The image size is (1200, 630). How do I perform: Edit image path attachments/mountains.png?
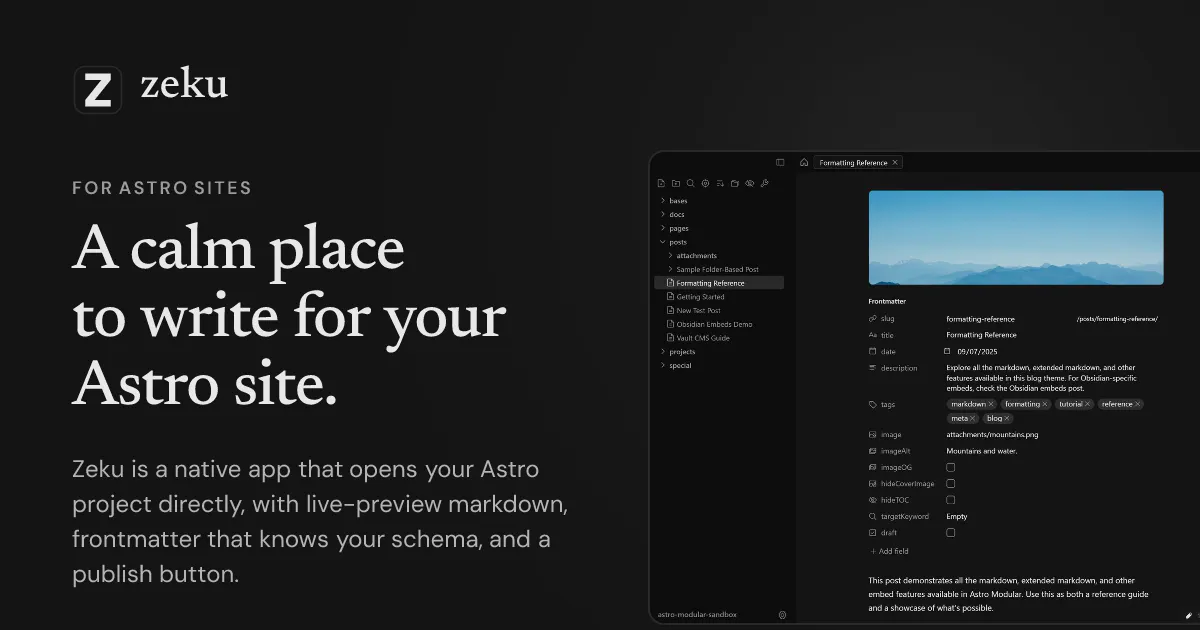[992, 435]
